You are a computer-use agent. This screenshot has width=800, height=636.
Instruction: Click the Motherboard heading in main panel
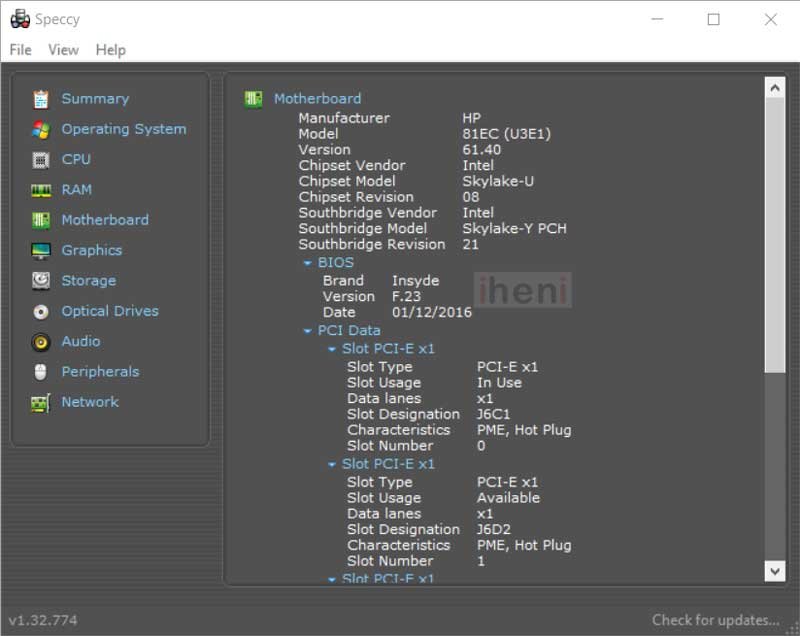317,98
